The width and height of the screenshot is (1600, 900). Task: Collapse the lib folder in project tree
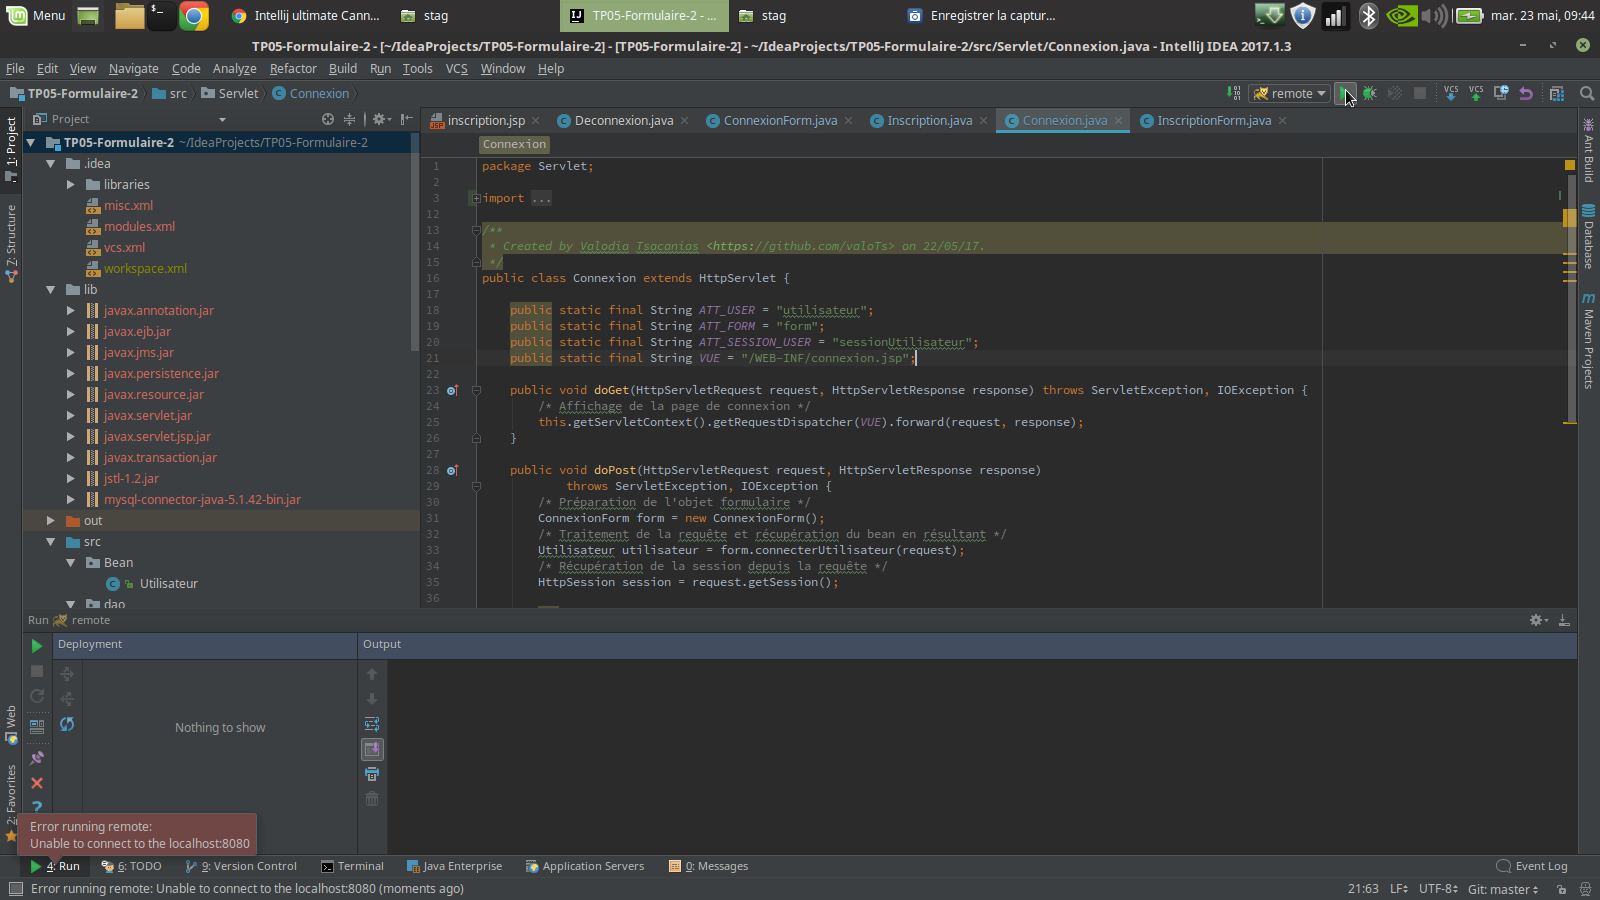pos(50,290)
